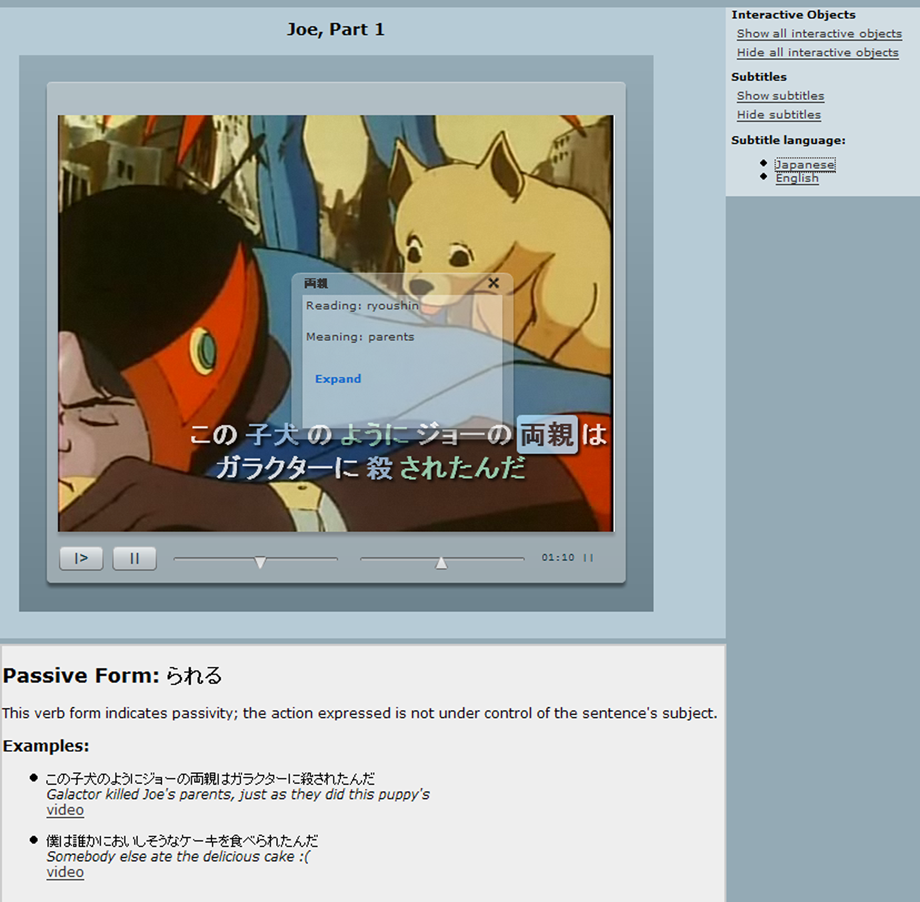Switch subtitle language to Japanese
This screenshot has width=920, height=902.
(805, 164)
